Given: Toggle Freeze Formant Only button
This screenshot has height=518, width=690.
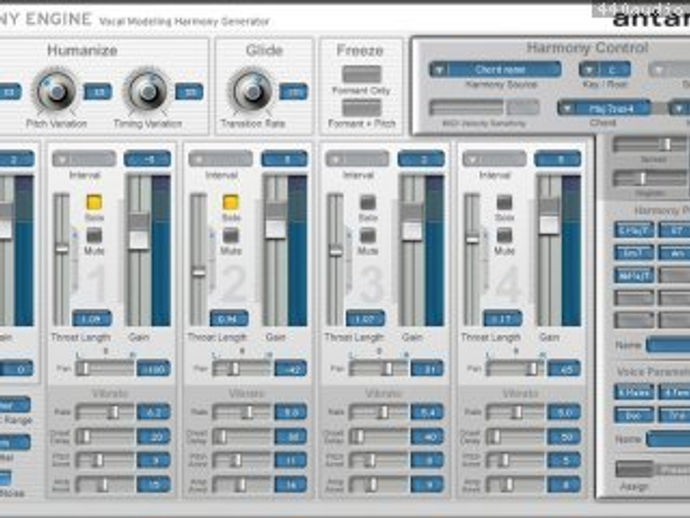Looking at the screenshot, I should [362, 74].
